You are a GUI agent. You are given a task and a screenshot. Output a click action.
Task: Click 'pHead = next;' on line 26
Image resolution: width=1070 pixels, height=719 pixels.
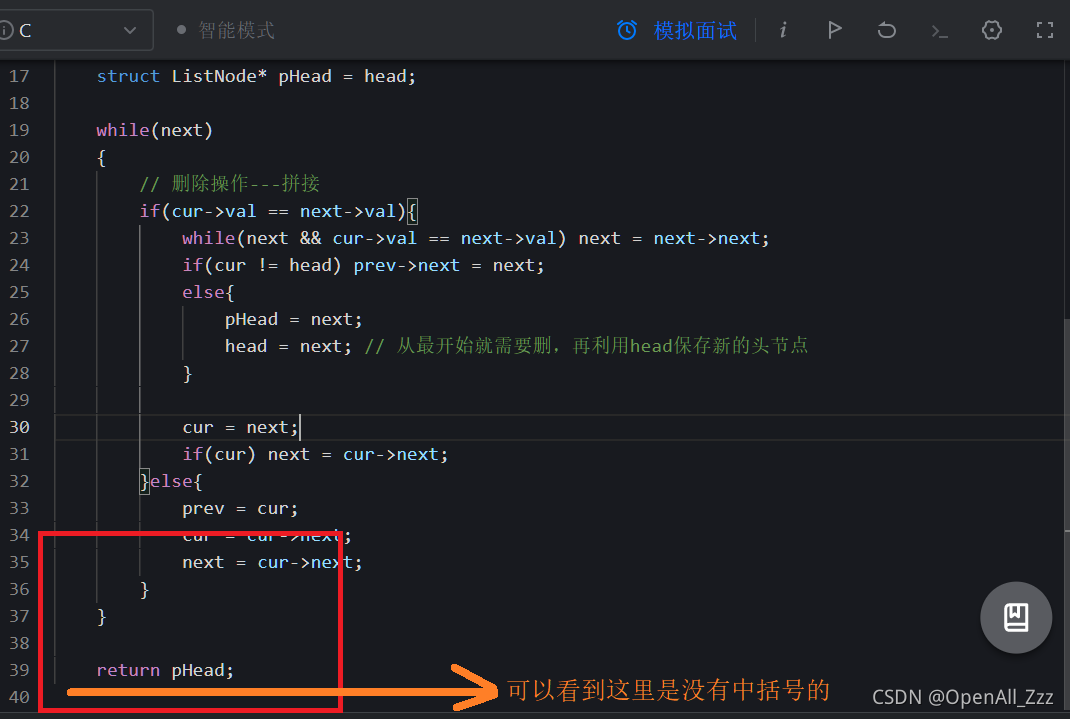click(293, 319)
